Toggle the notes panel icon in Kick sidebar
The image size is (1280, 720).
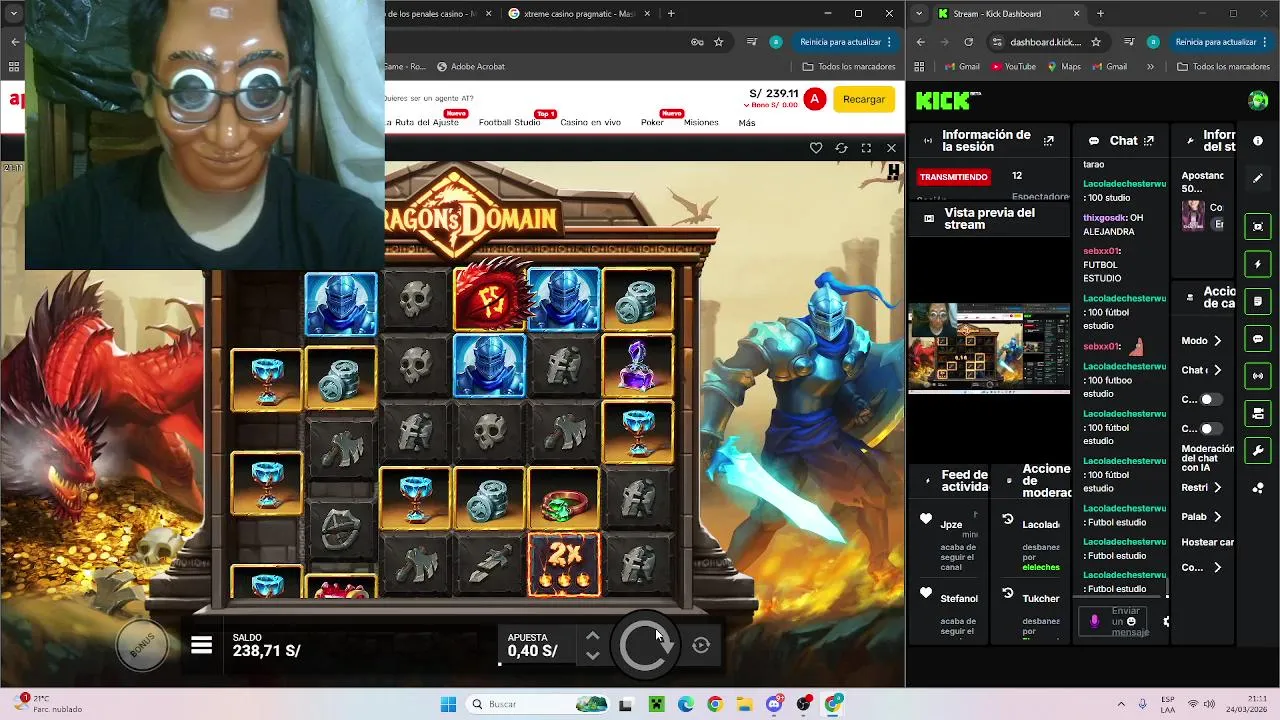[x=1258, y=301]
